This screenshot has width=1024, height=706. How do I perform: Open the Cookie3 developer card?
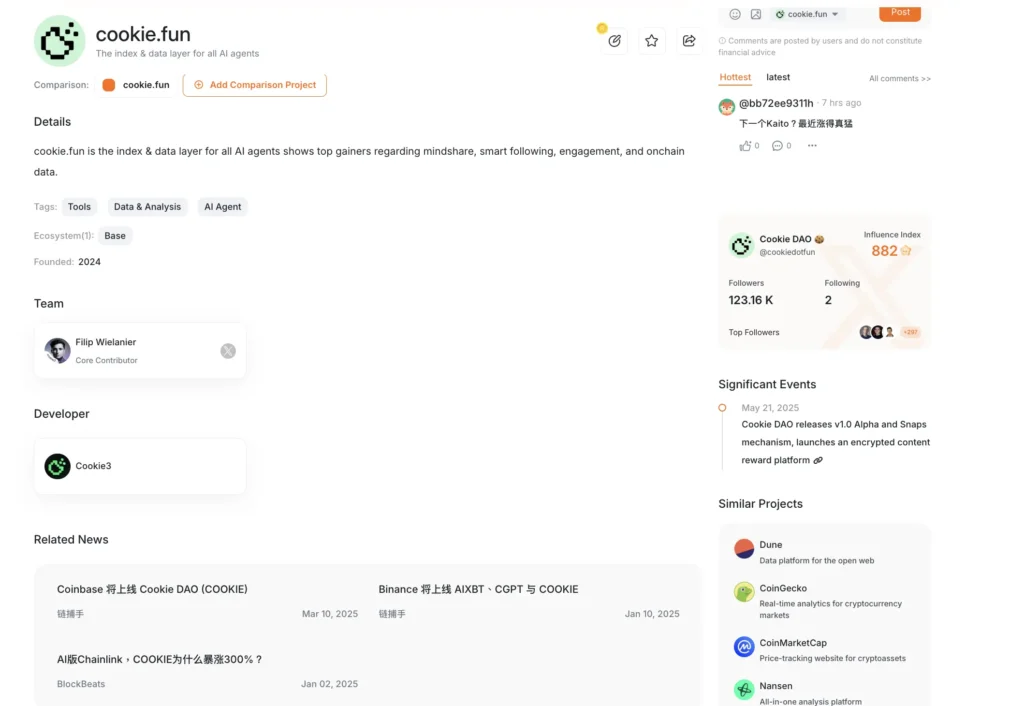[x=140, y=466]
